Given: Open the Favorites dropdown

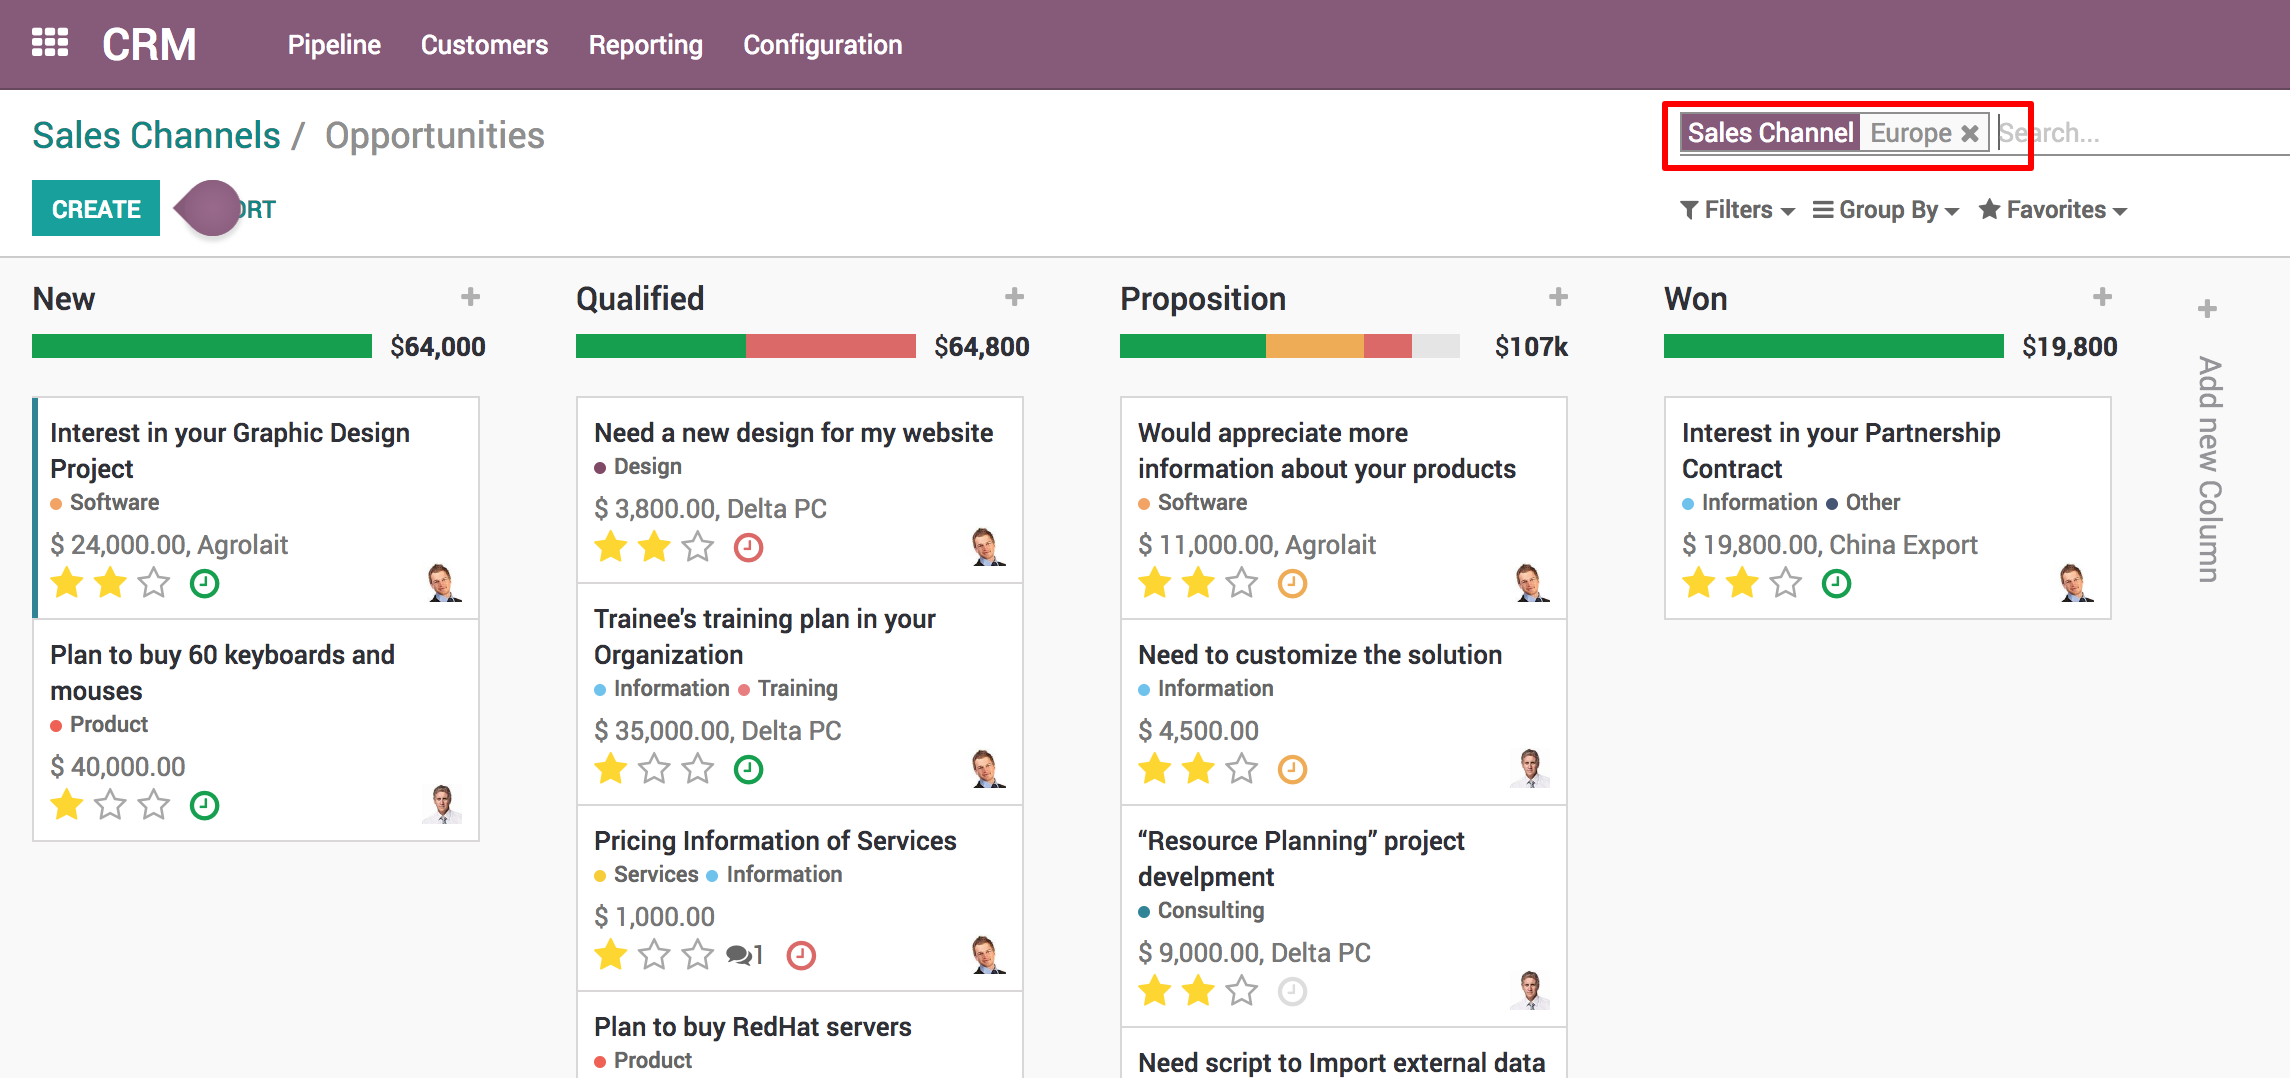Looking at the screenshot, I should [x=2053, y=210].
